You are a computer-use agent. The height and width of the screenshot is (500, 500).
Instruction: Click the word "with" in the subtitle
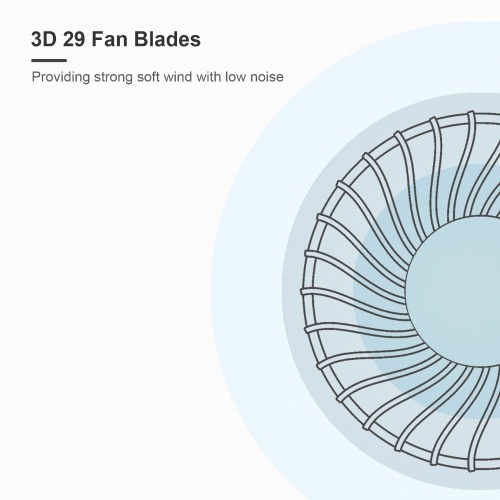[x=208, y=77]
